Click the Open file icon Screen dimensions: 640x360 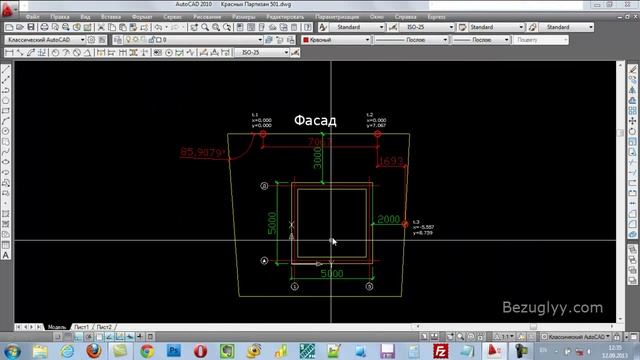[x=20, y=27]
